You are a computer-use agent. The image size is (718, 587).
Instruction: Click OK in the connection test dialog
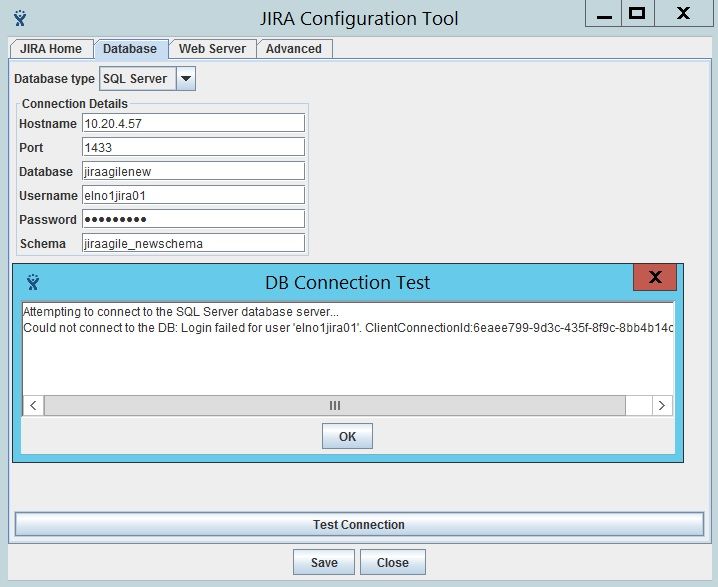click(347, 436)
